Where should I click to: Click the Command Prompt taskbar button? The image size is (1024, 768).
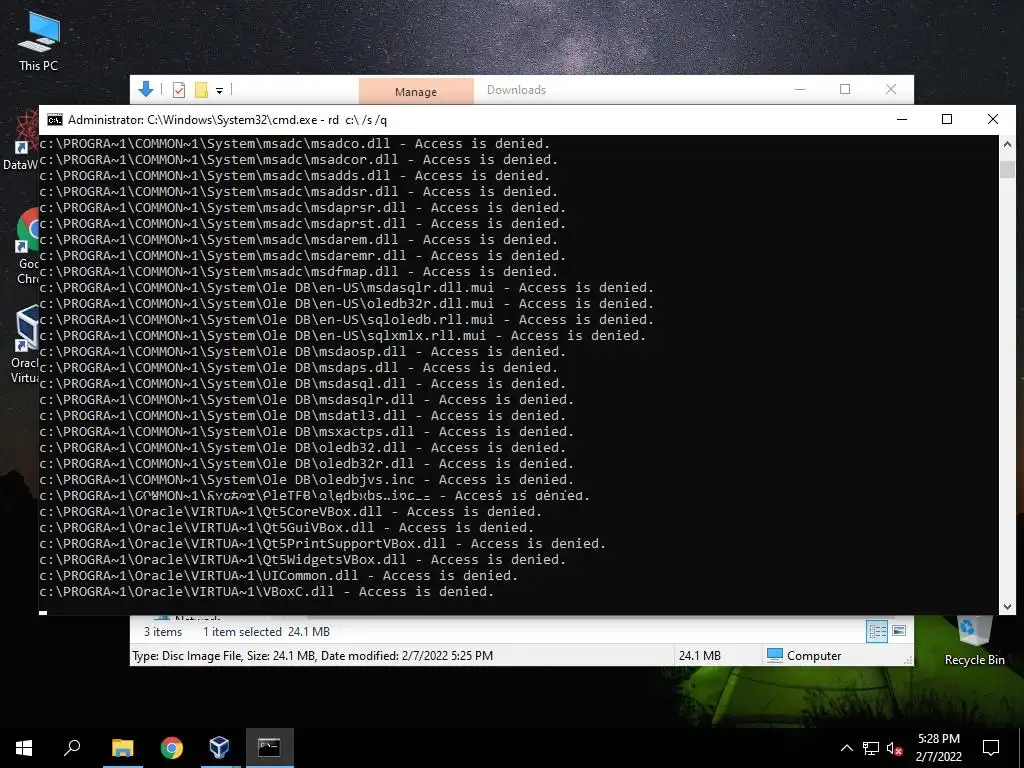(x=269, y=747)
